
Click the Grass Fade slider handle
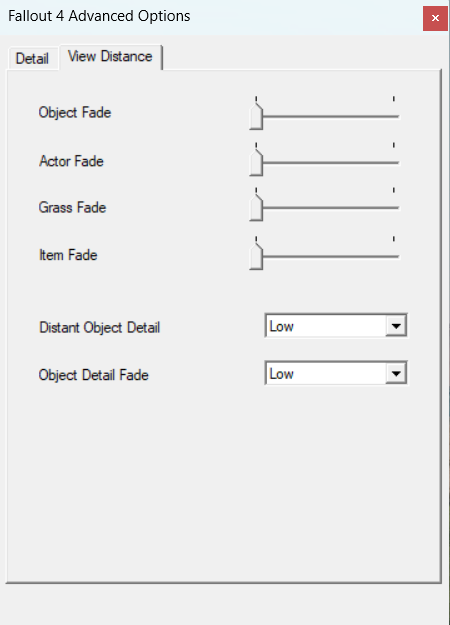click(256, 208)
